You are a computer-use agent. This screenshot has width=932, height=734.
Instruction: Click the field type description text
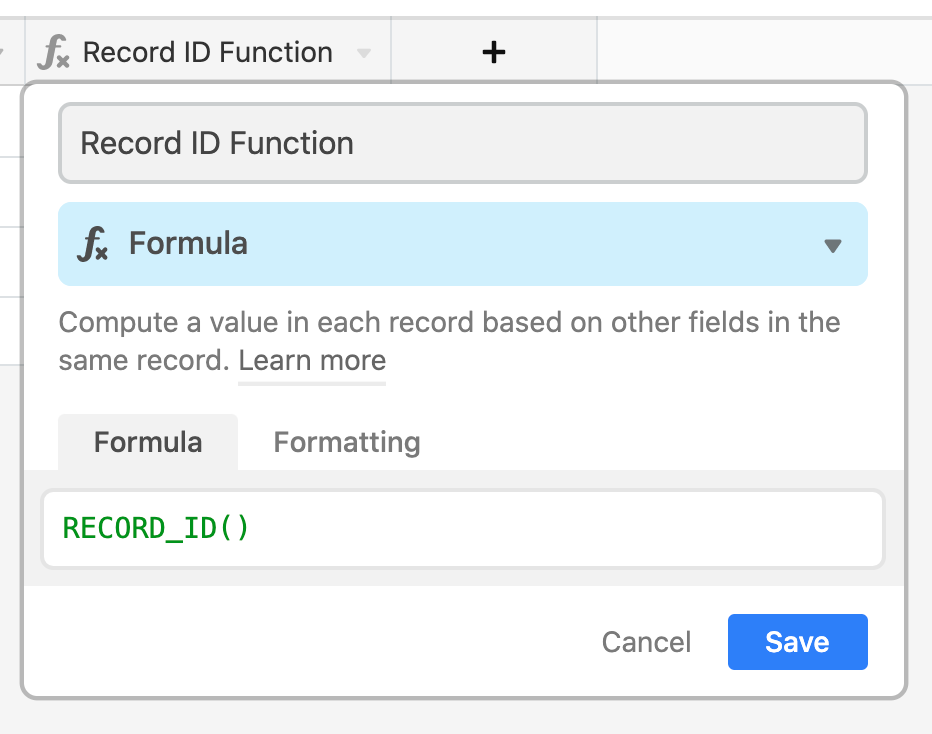pos(449,341)
